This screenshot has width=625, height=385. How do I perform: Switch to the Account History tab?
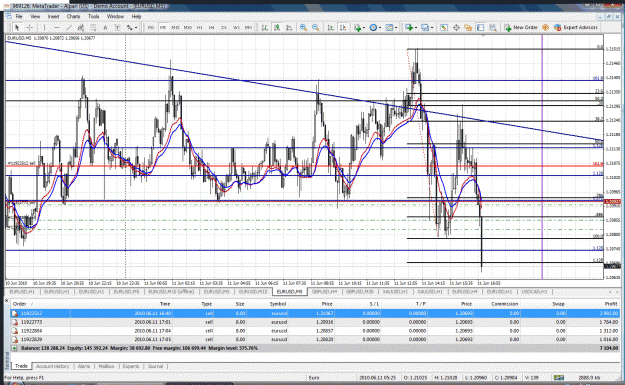point(52,366)
